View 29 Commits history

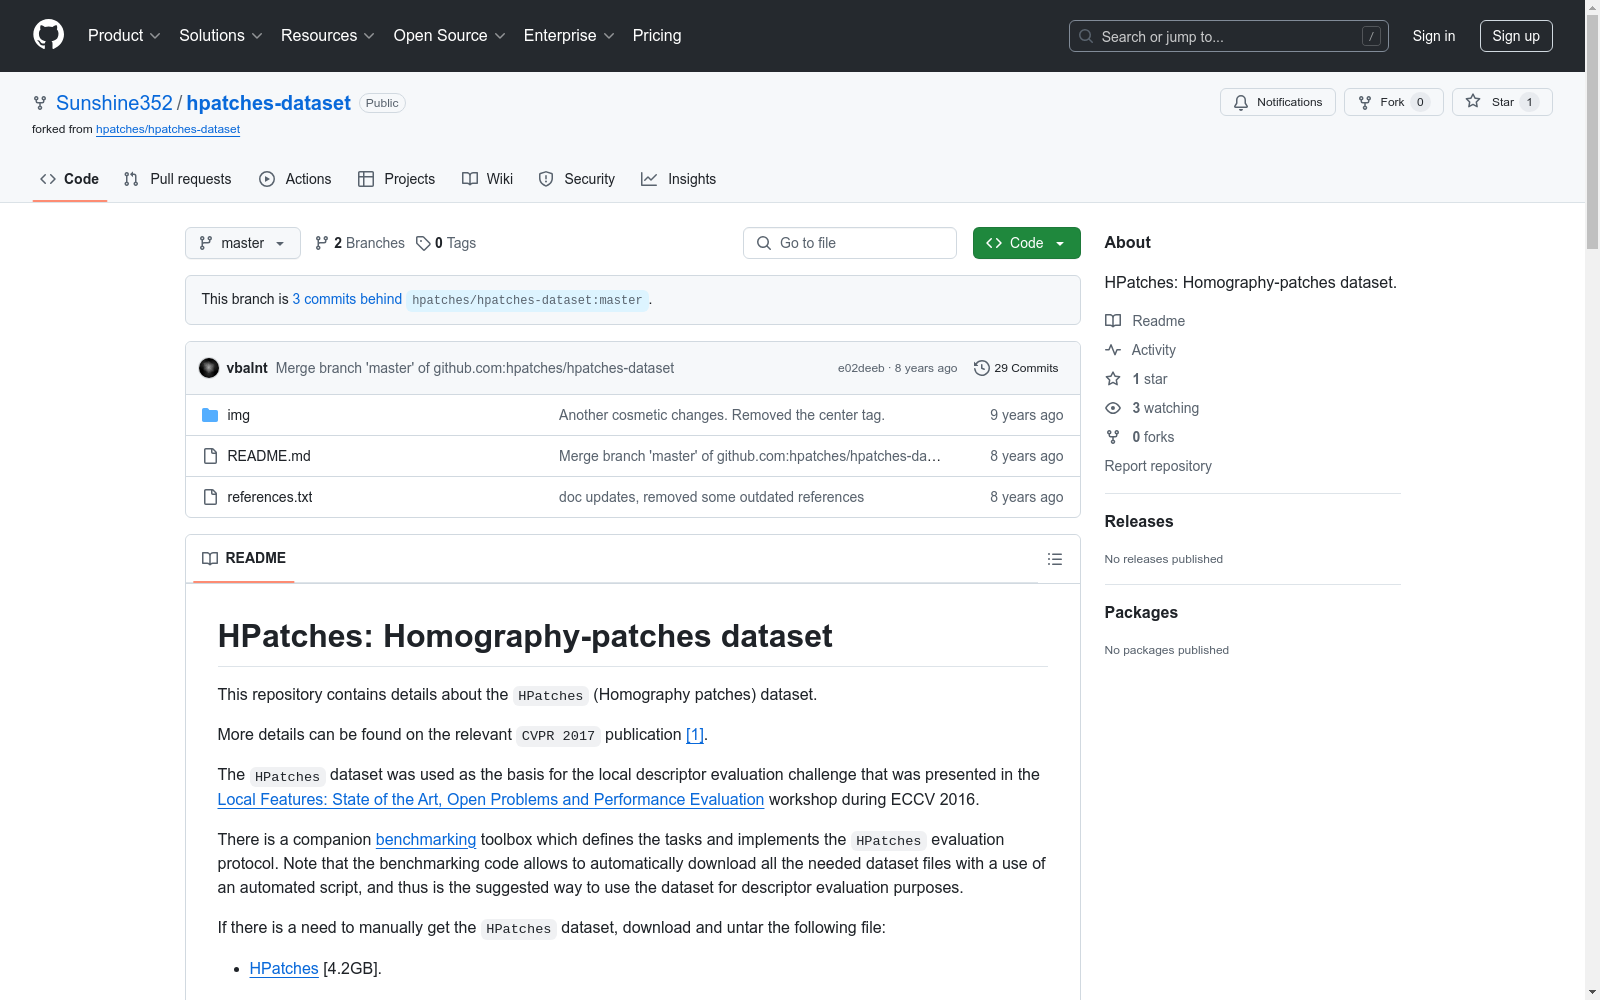[1016, 368]
